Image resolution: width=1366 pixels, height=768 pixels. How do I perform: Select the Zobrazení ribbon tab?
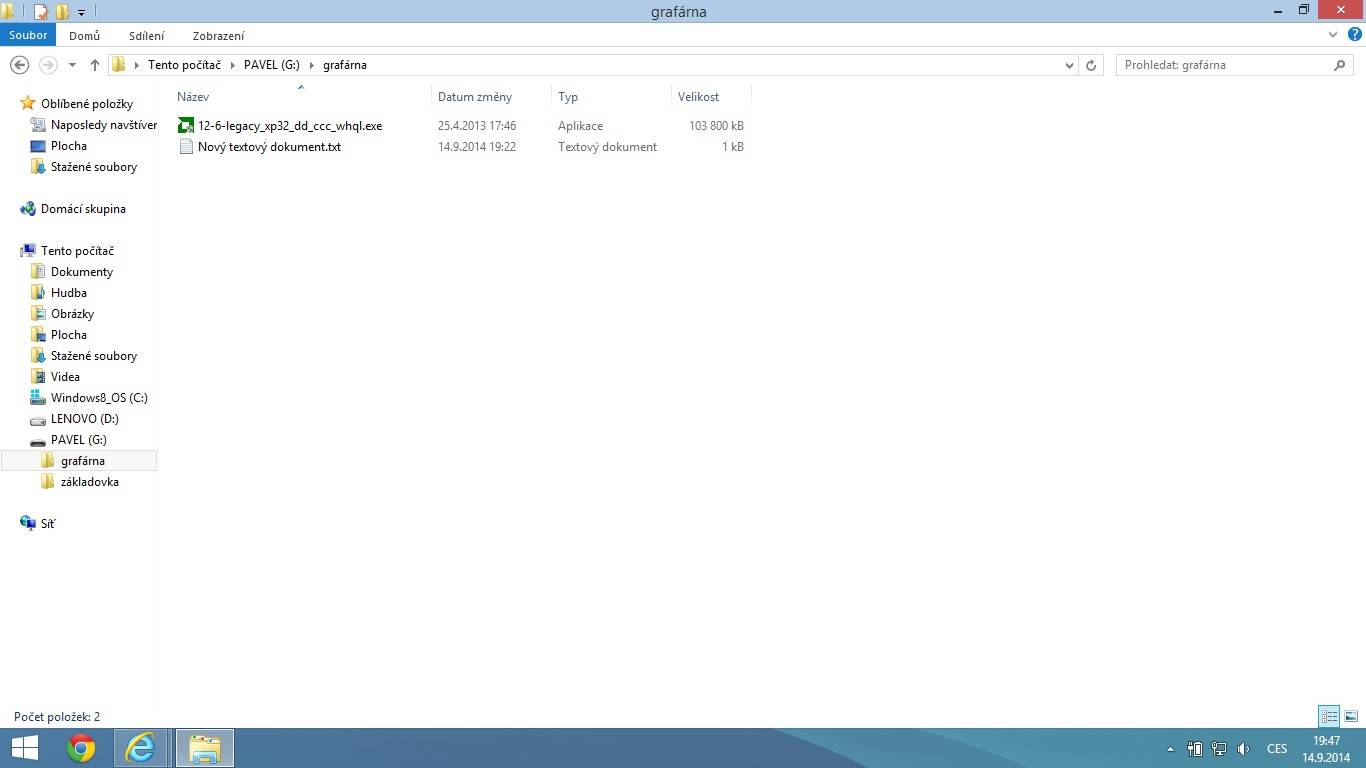click(x=218, y=35)
